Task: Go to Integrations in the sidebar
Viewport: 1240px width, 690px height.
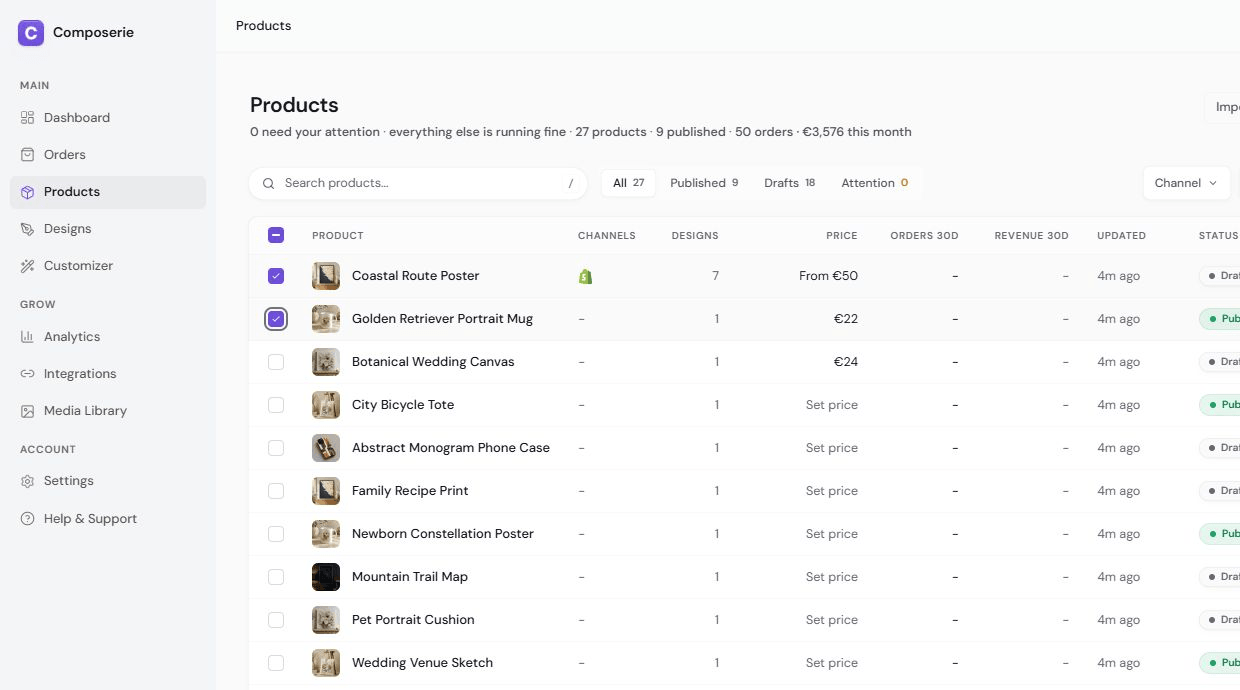Action: click(108, 374)
